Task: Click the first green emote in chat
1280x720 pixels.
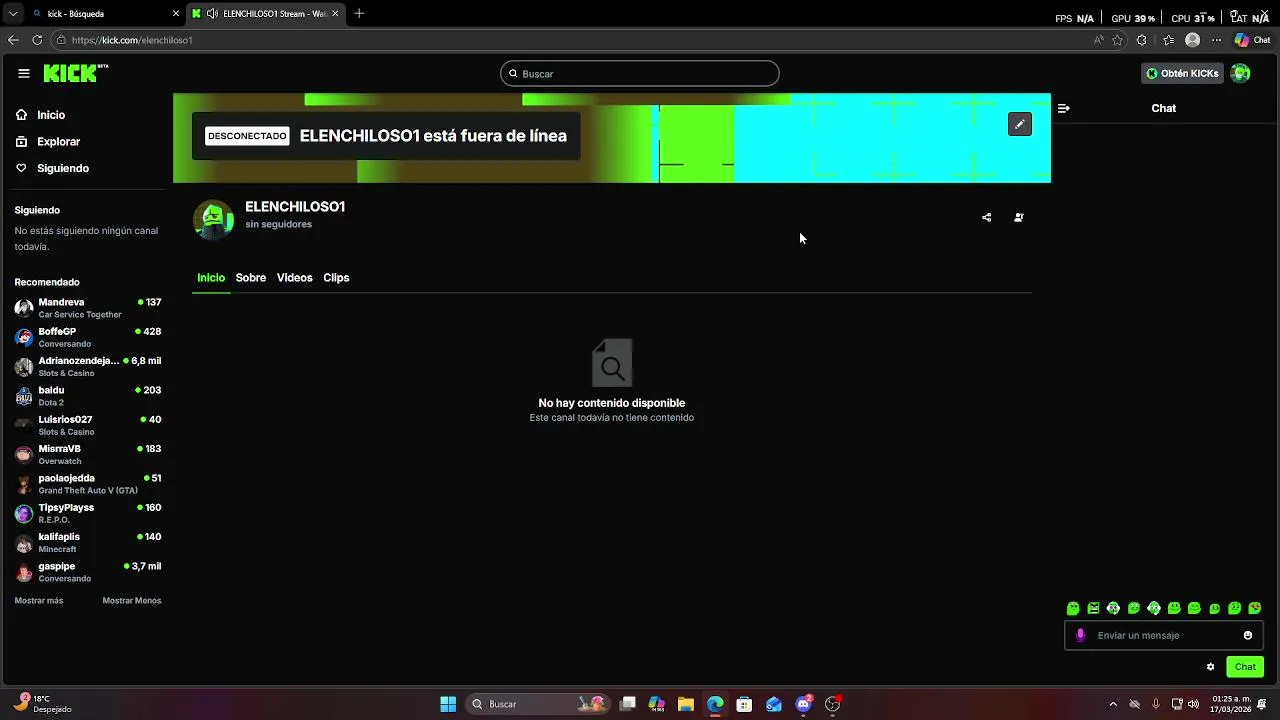Action: pos(1073,608)
